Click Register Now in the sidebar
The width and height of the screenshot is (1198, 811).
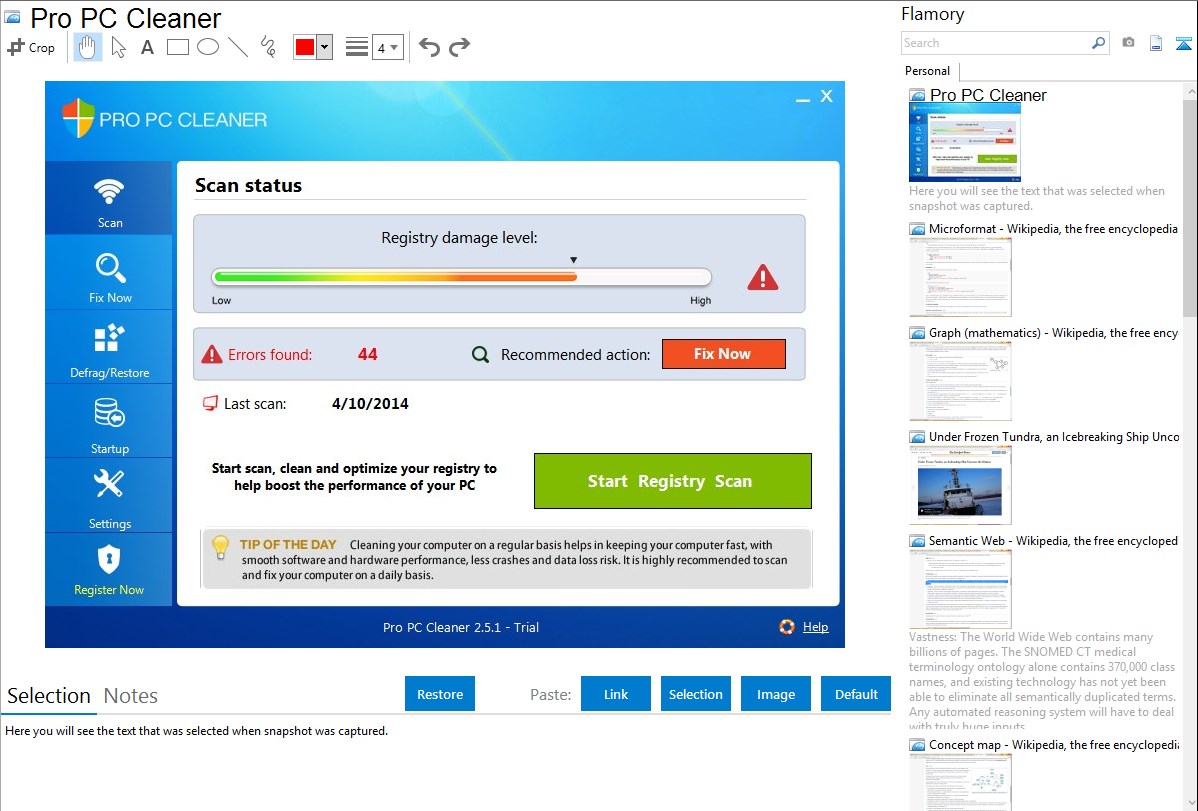coord(109,570)
